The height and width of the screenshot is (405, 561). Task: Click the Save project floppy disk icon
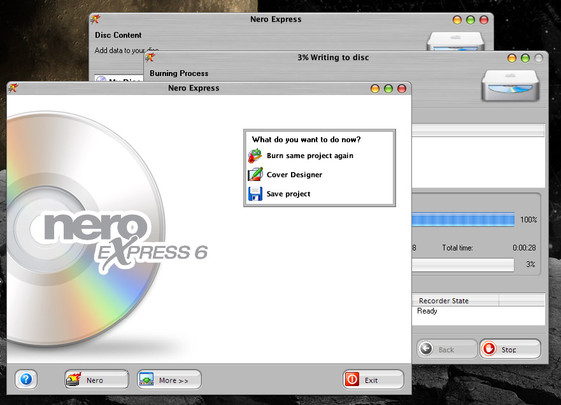coord(255,194)
